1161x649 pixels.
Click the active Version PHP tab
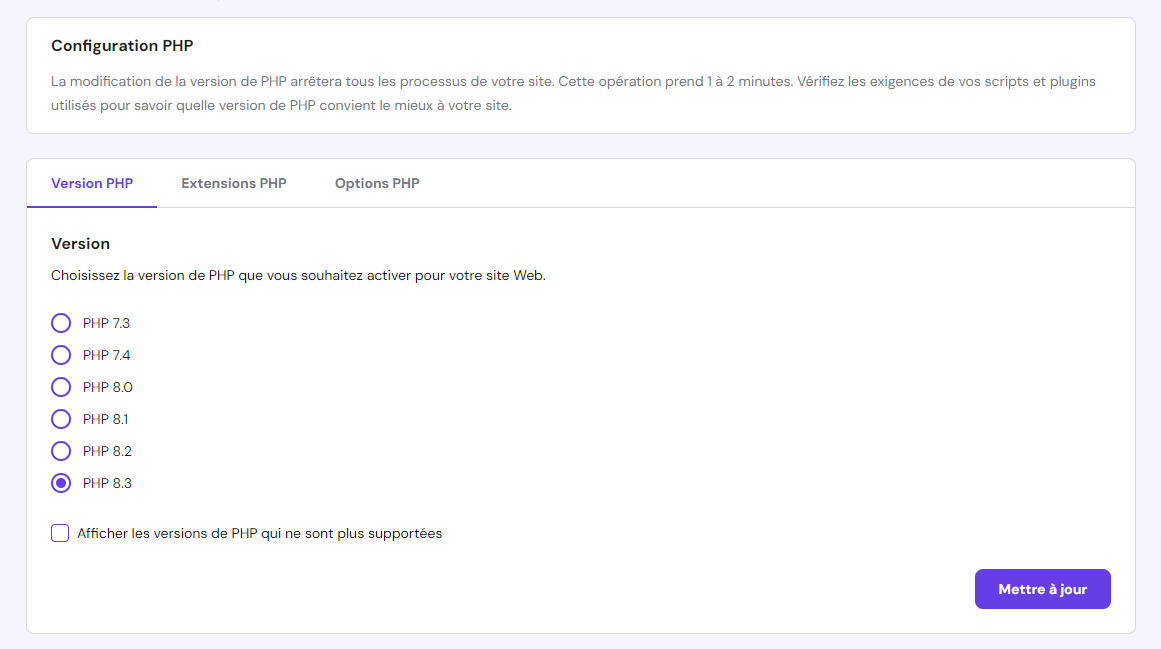pyautogui.click(x=92, y=183)
